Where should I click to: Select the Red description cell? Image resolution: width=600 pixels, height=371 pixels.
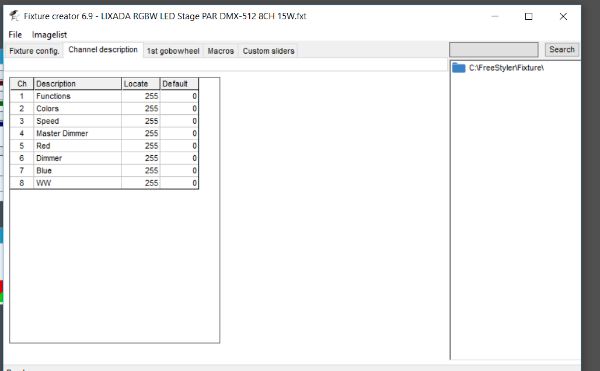pos(77,146)
